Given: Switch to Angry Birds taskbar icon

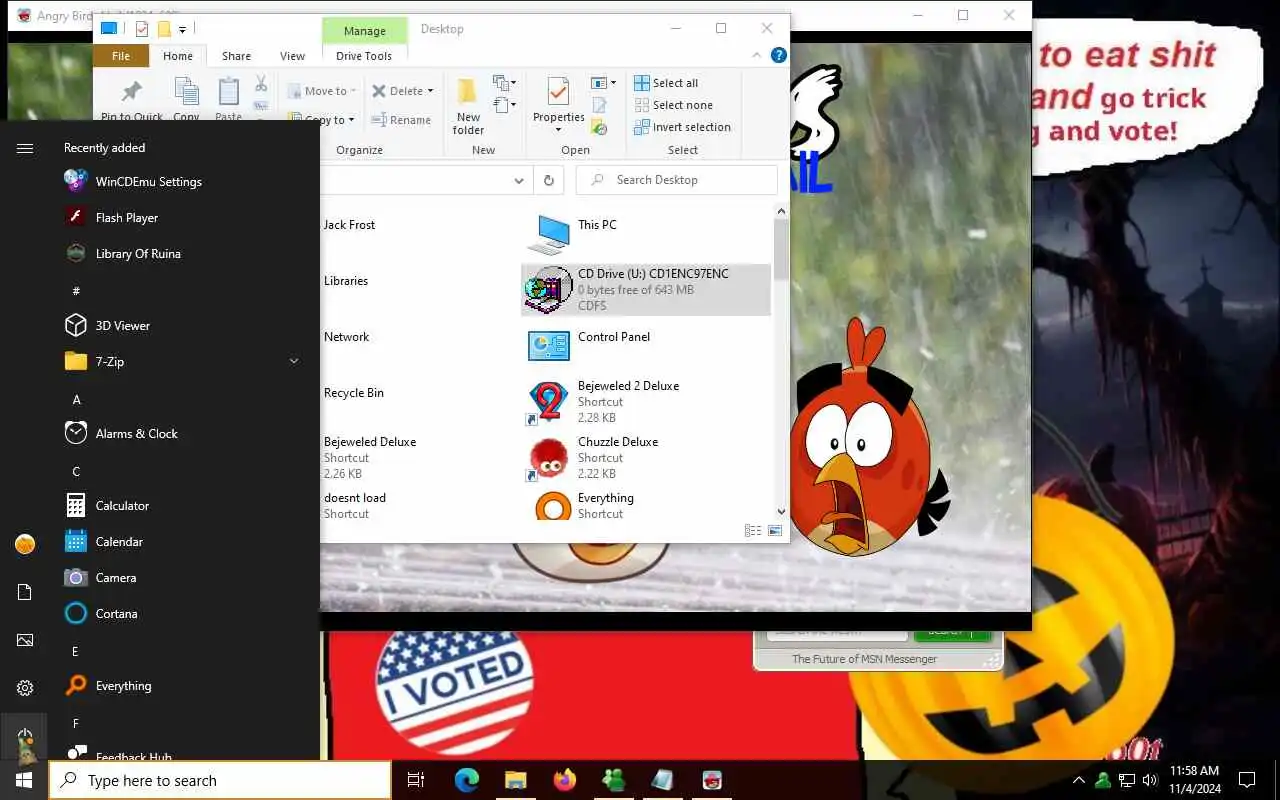Looking at the screenshot, I should coord(711,780).
